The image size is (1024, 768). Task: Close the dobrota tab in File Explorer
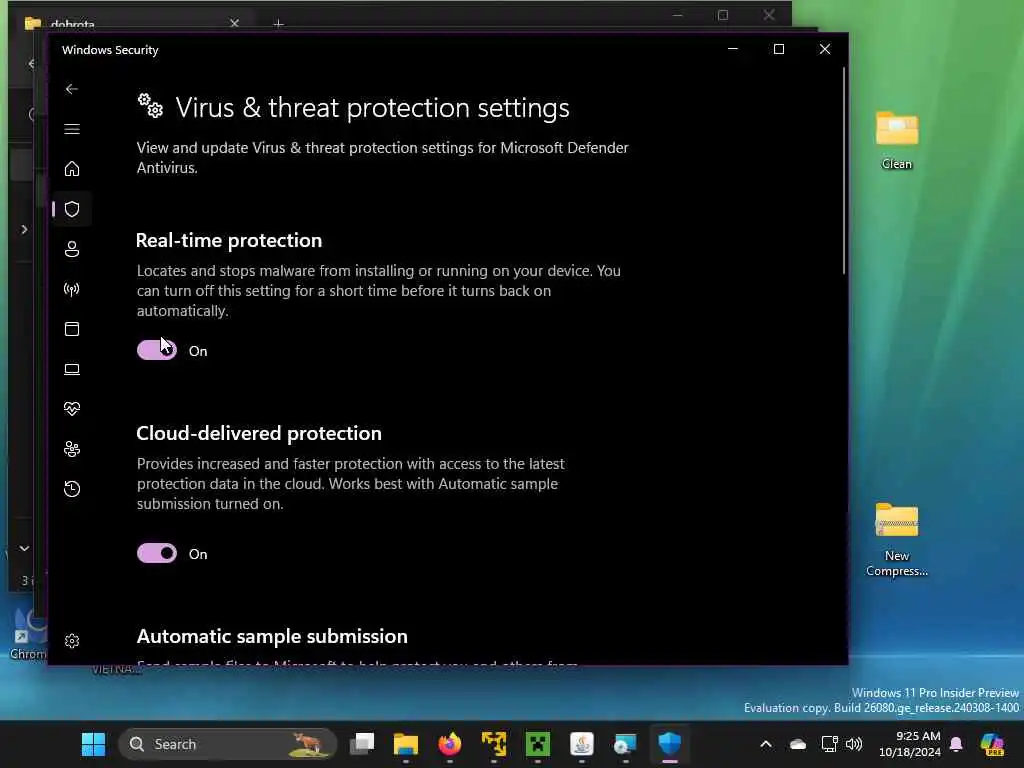[x=234, y=23]
